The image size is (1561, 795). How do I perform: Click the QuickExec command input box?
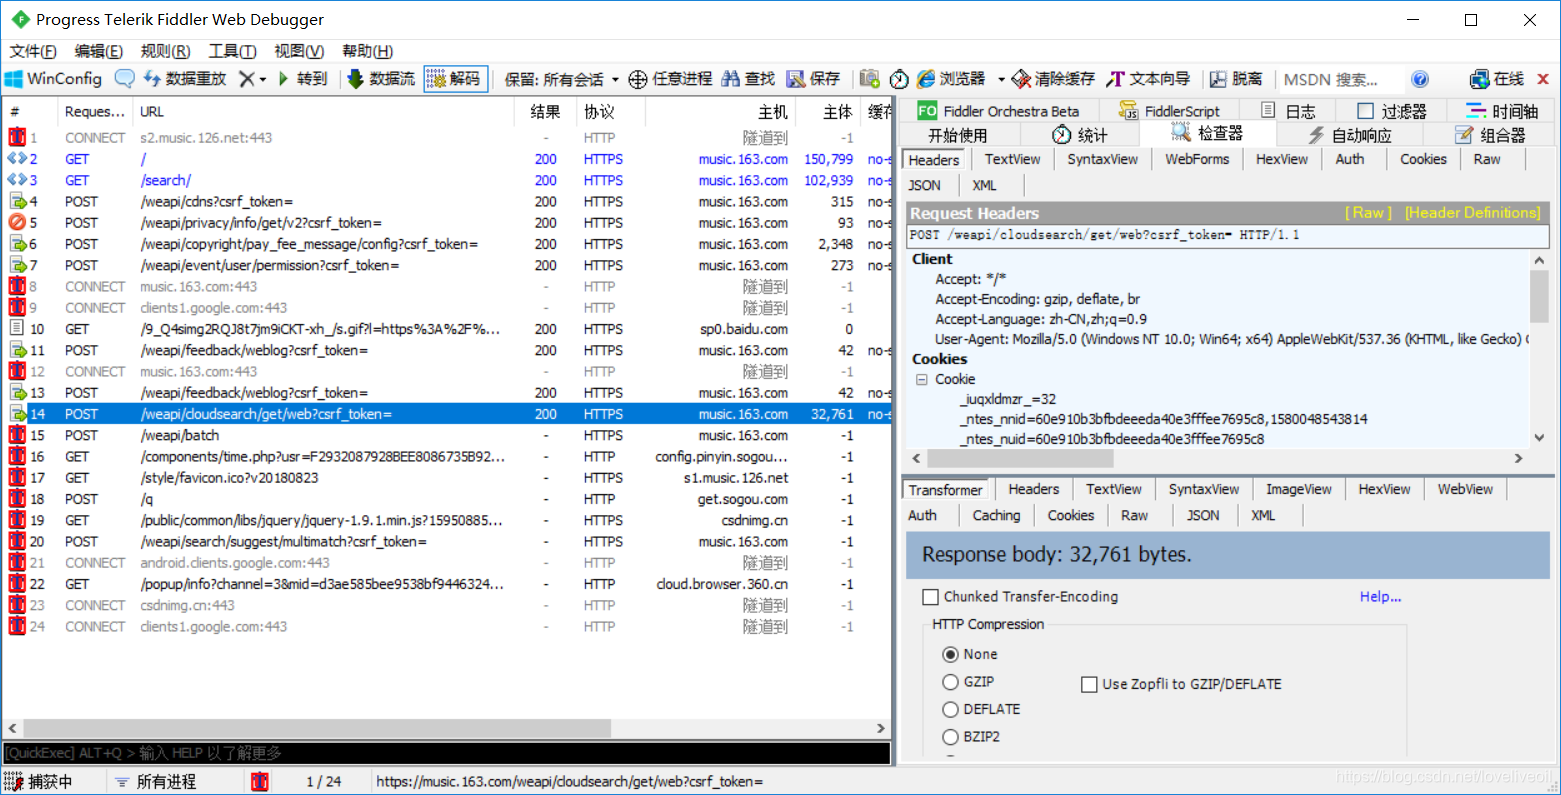pyautogui.click(x=446, y=753)
